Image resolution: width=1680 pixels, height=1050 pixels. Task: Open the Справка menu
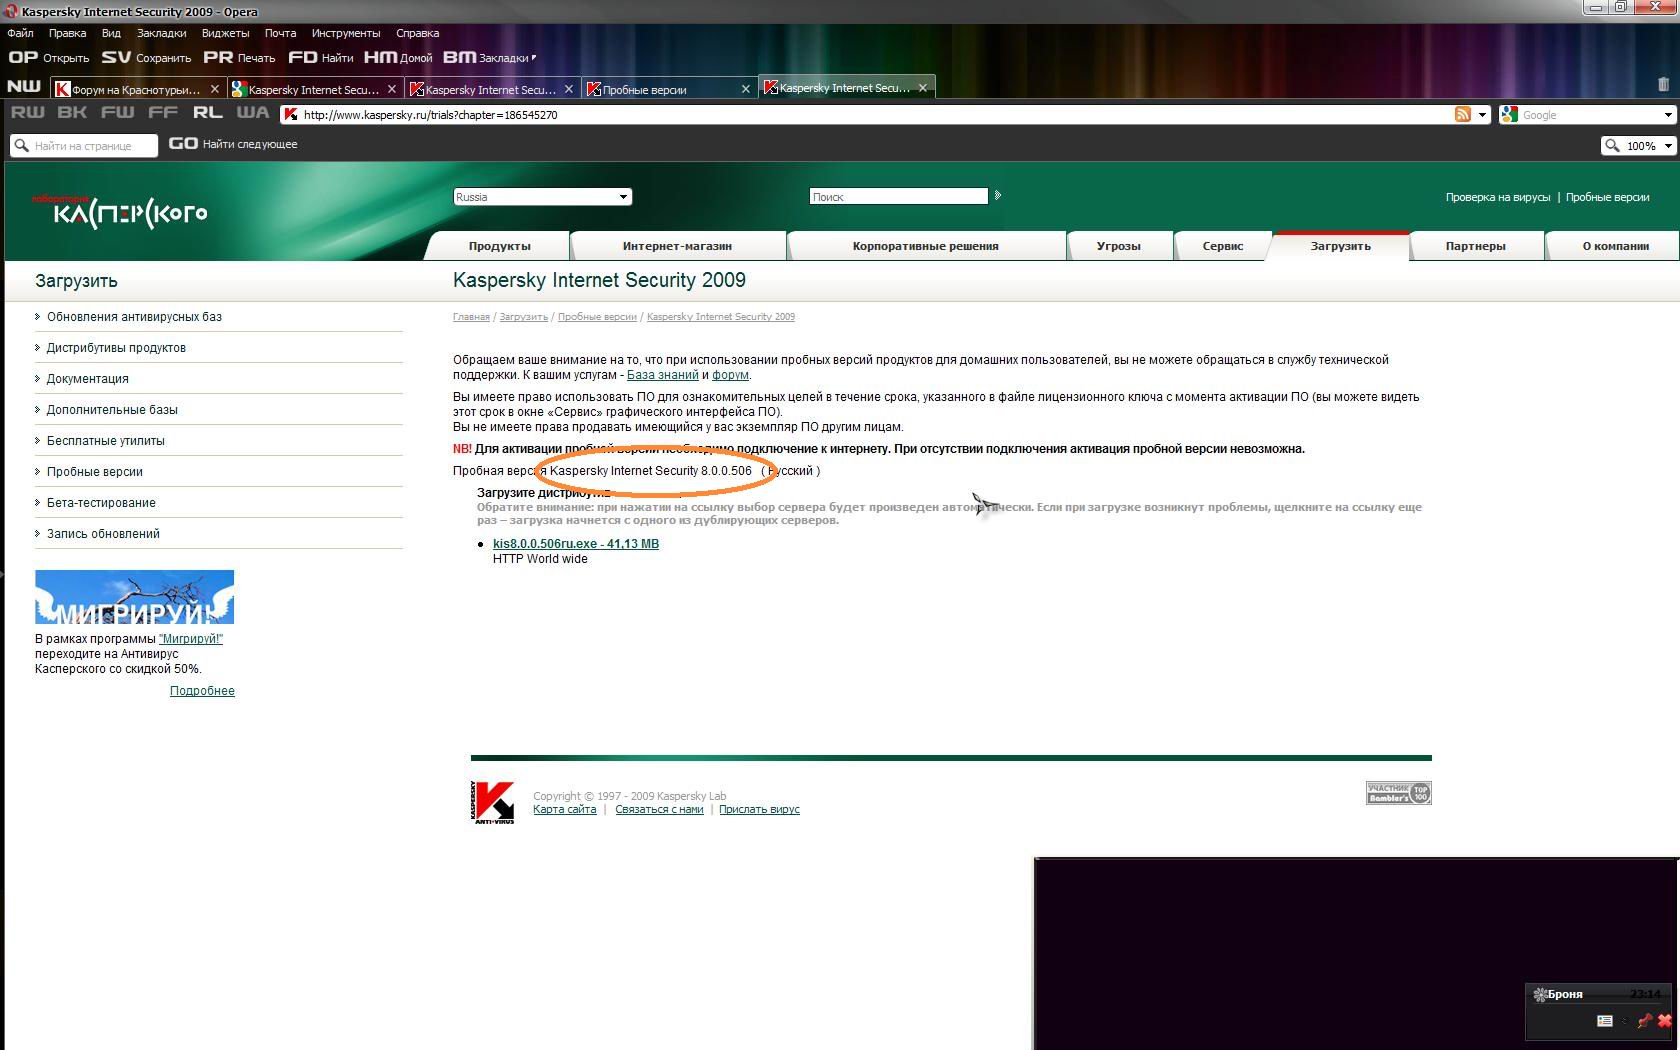point(417,33)
